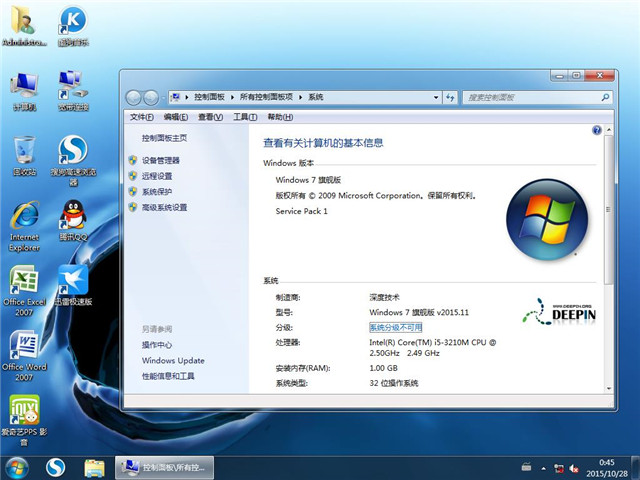Click the "32 位操作系统" value

pos(394,383)
